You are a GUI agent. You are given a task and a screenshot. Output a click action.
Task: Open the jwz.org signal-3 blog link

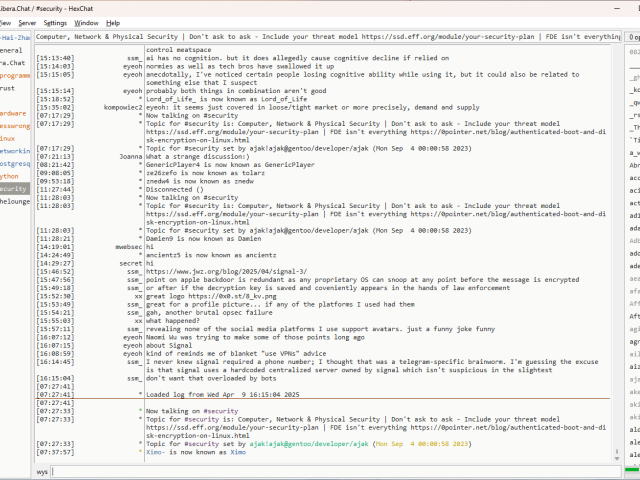tap(227, 271)
